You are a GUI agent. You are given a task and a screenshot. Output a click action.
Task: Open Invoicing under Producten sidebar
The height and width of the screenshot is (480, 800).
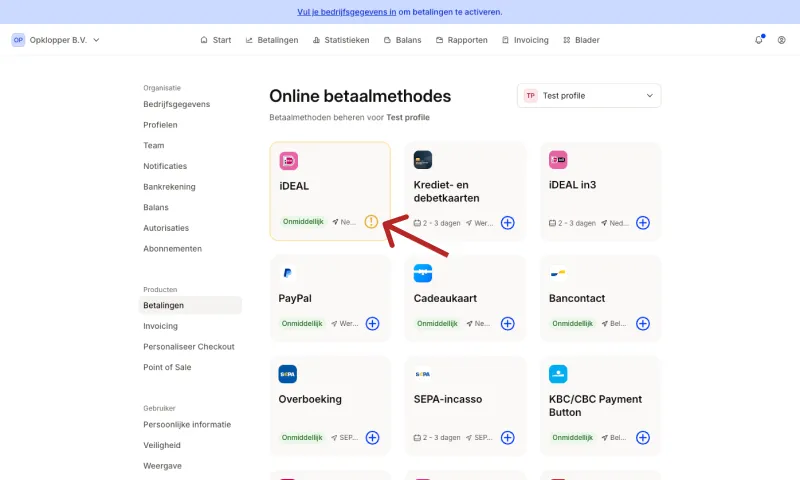pyautogui.click(x=160, y=326)
